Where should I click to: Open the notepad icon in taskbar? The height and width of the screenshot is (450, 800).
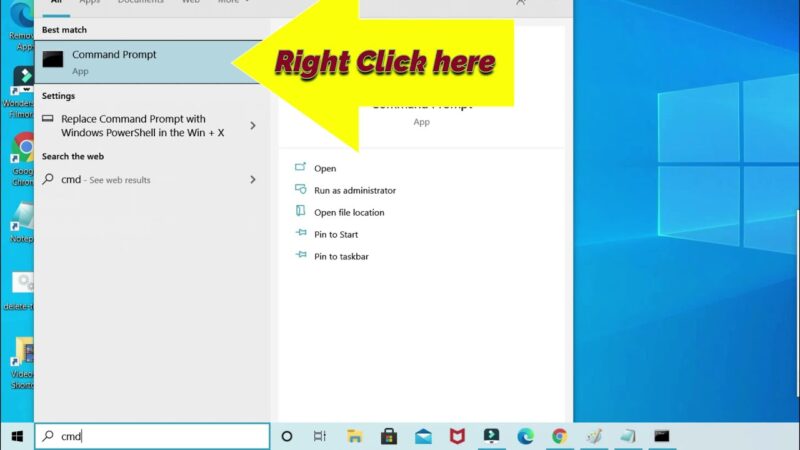click(628, 436)
